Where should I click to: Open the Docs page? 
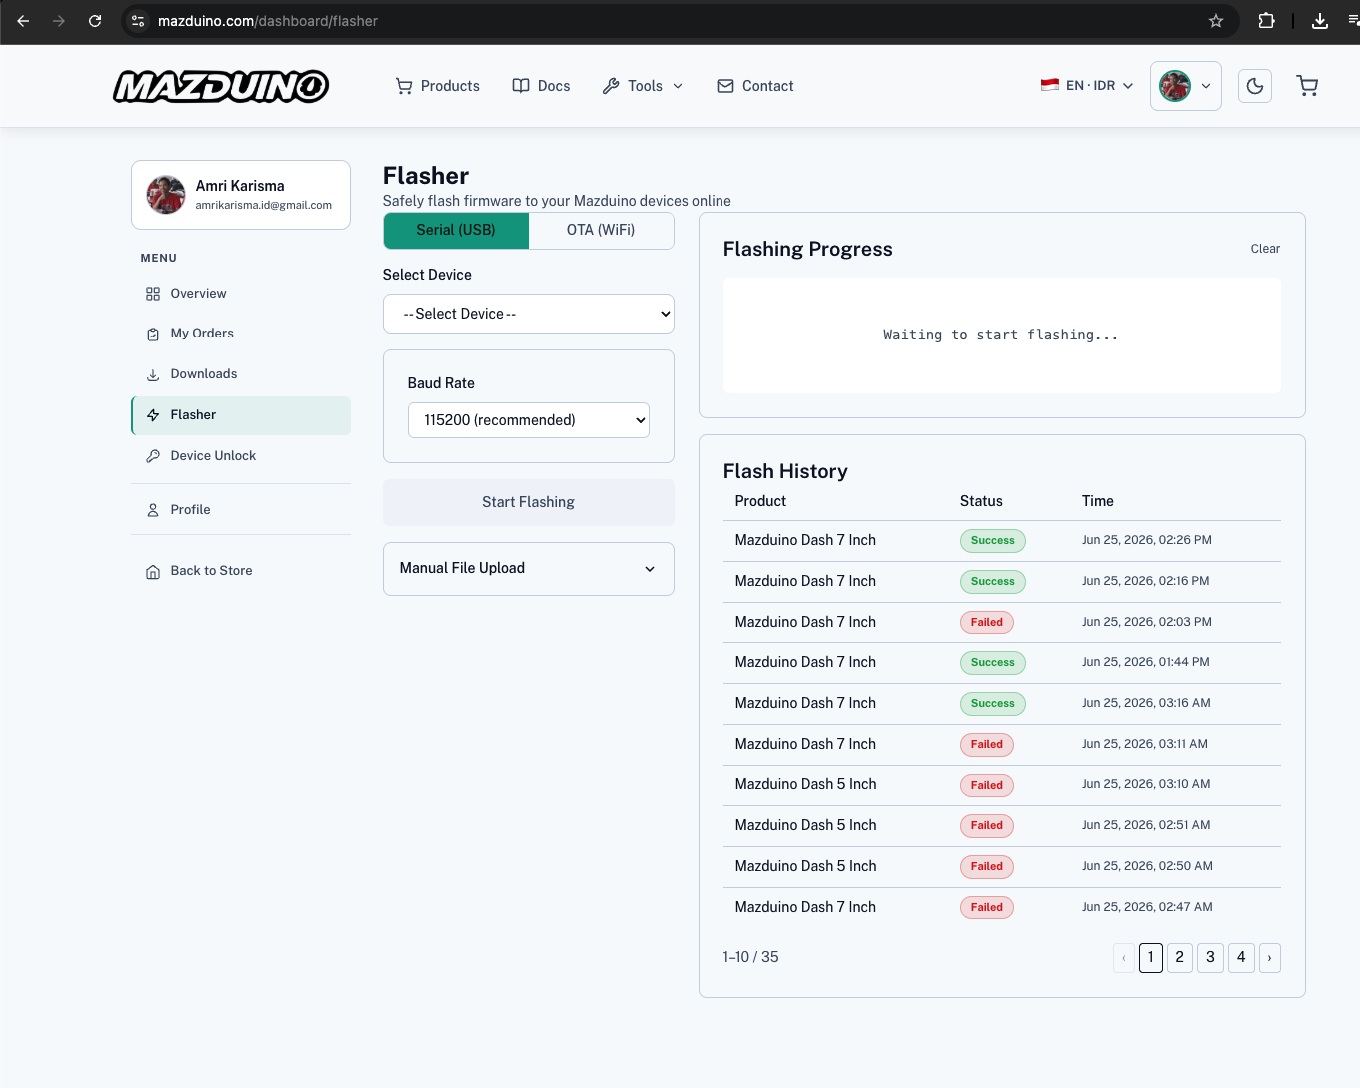tap(541, 86)
